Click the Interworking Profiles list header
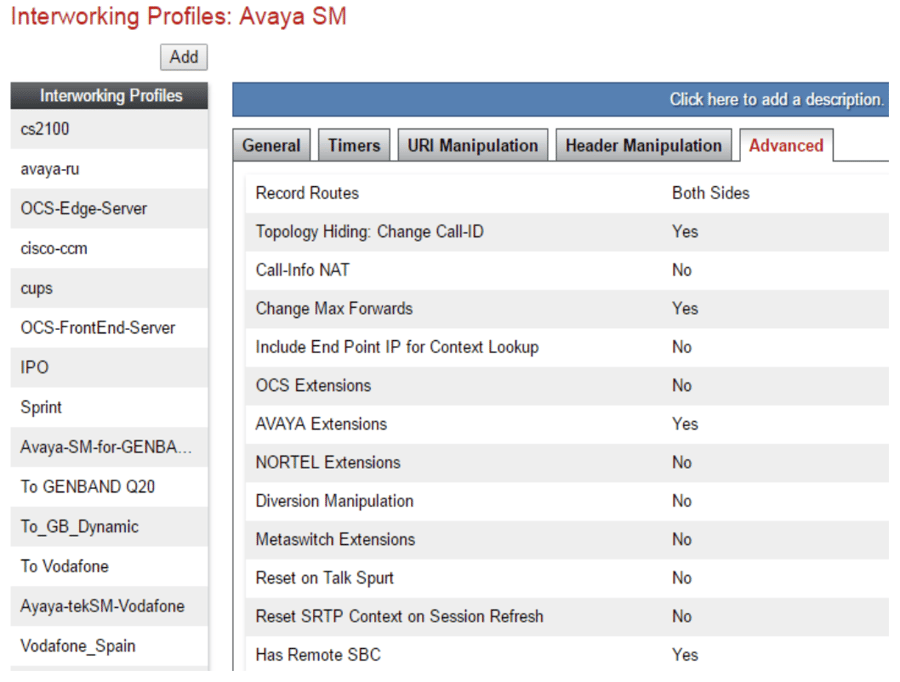 [x=109, y=95]
